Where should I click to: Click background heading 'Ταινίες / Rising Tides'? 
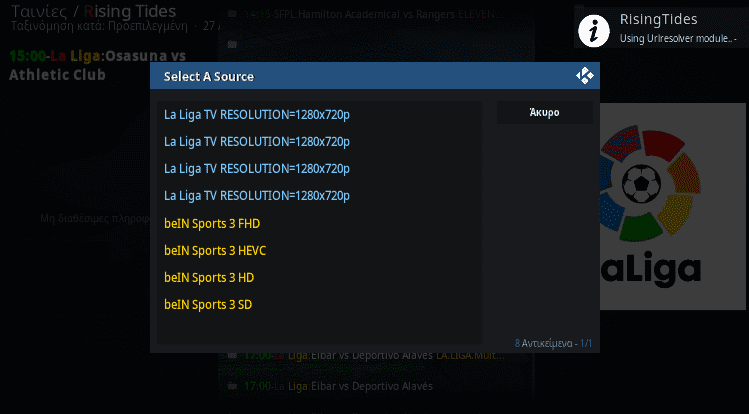[x=94, y=11]
